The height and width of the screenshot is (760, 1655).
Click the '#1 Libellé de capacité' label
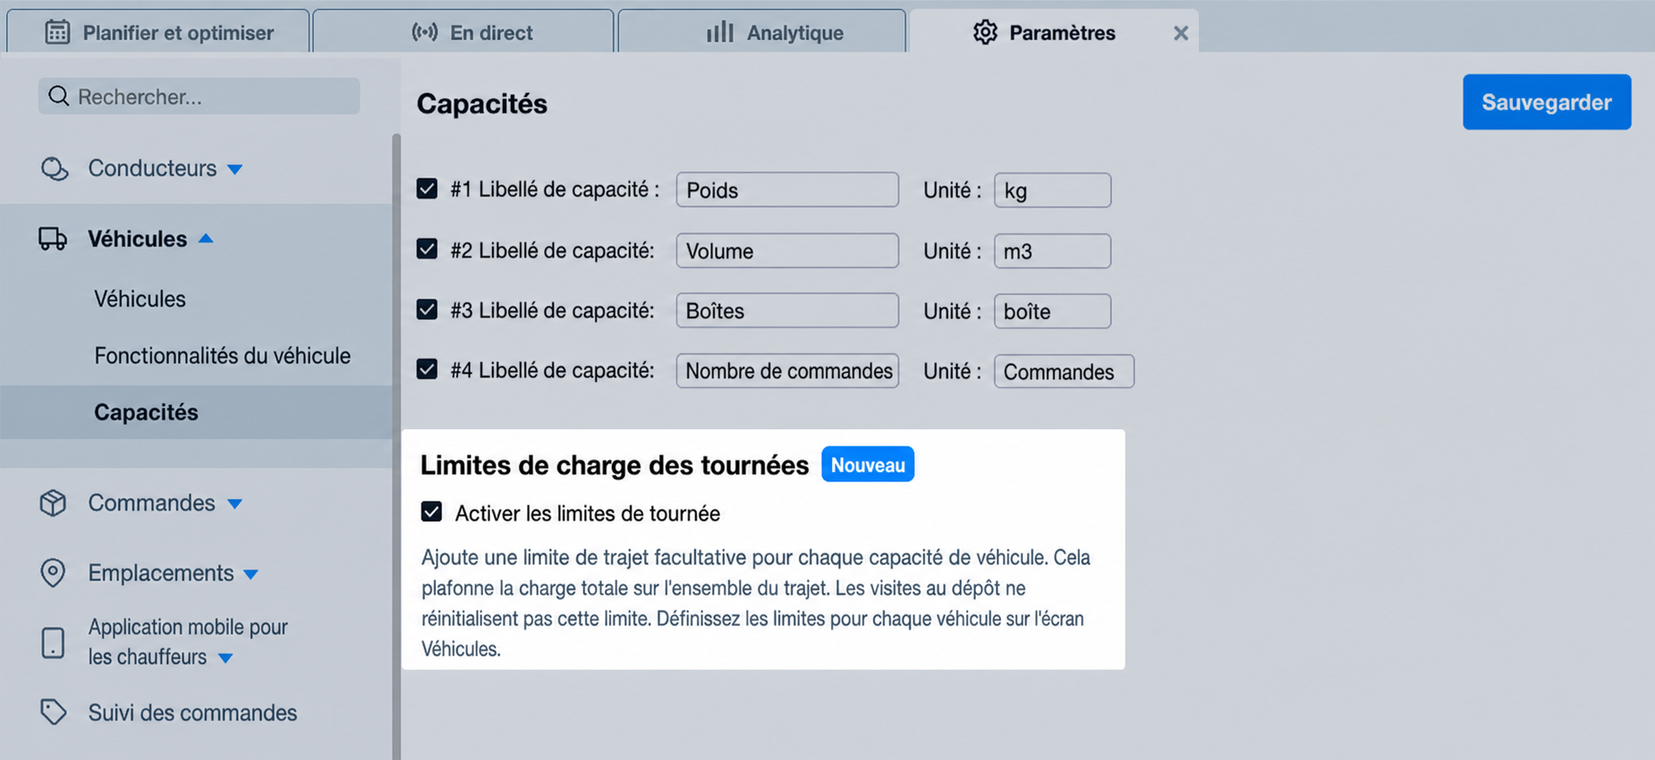pos(555,189)
